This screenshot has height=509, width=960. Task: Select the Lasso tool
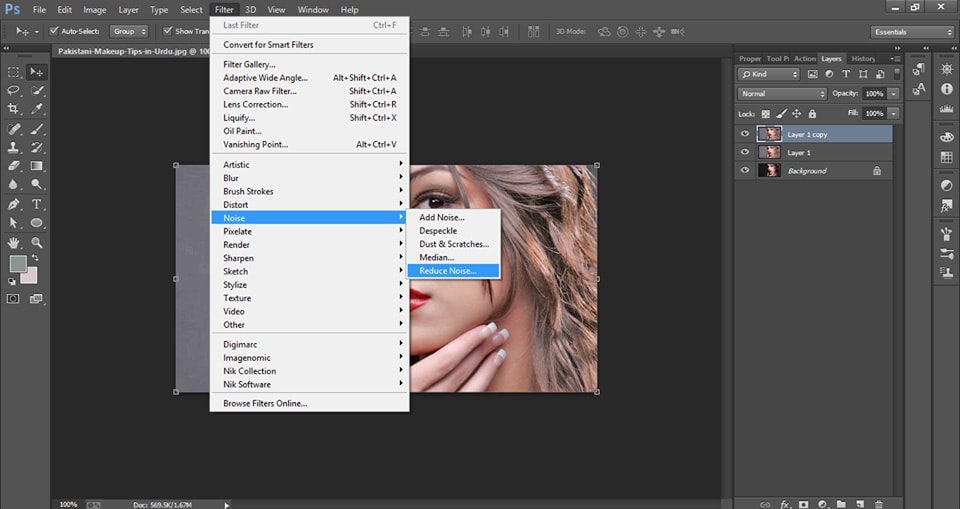tap(14, 90)
